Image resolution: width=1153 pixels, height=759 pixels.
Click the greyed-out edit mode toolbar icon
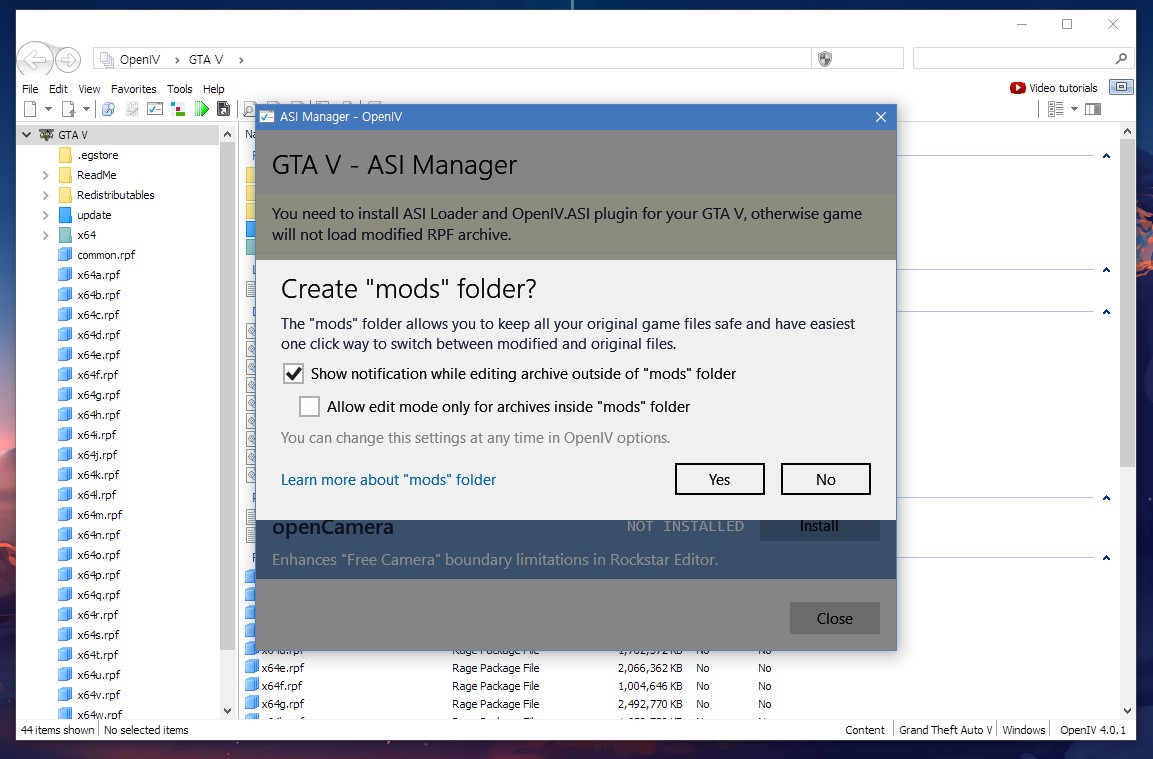pos(132,110)
